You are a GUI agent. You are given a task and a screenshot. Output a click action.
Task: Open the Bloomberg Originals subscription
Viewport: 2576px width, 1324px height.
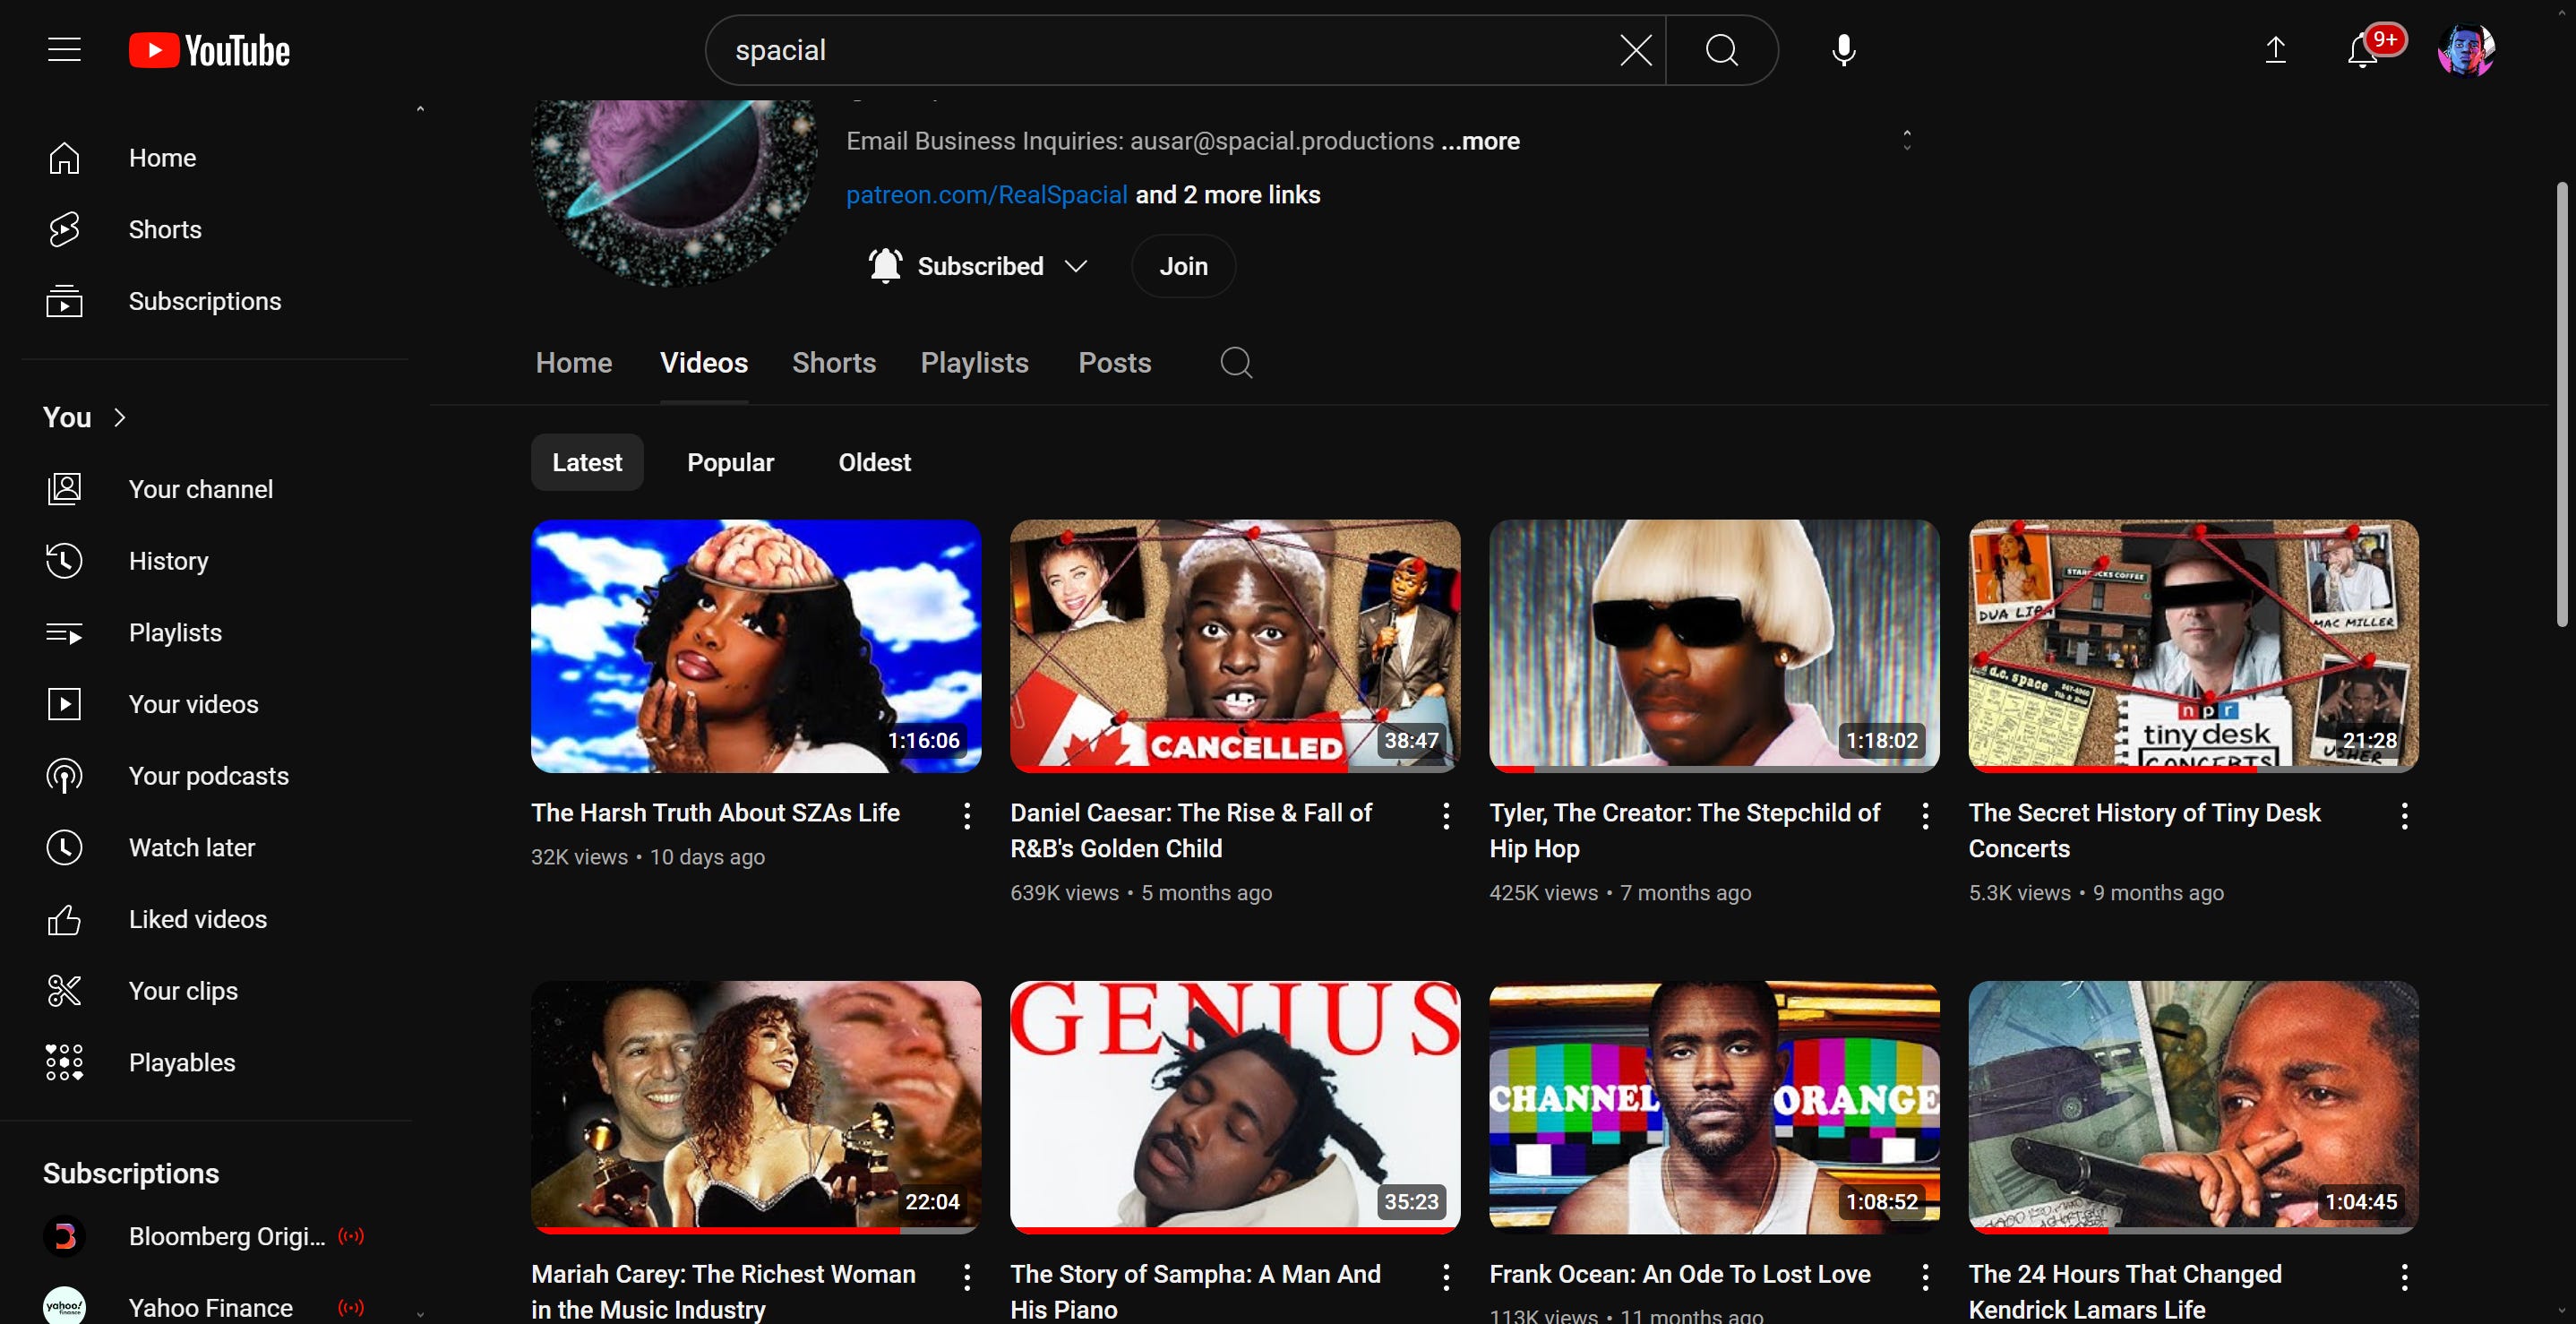click(x=215, y=1236)
